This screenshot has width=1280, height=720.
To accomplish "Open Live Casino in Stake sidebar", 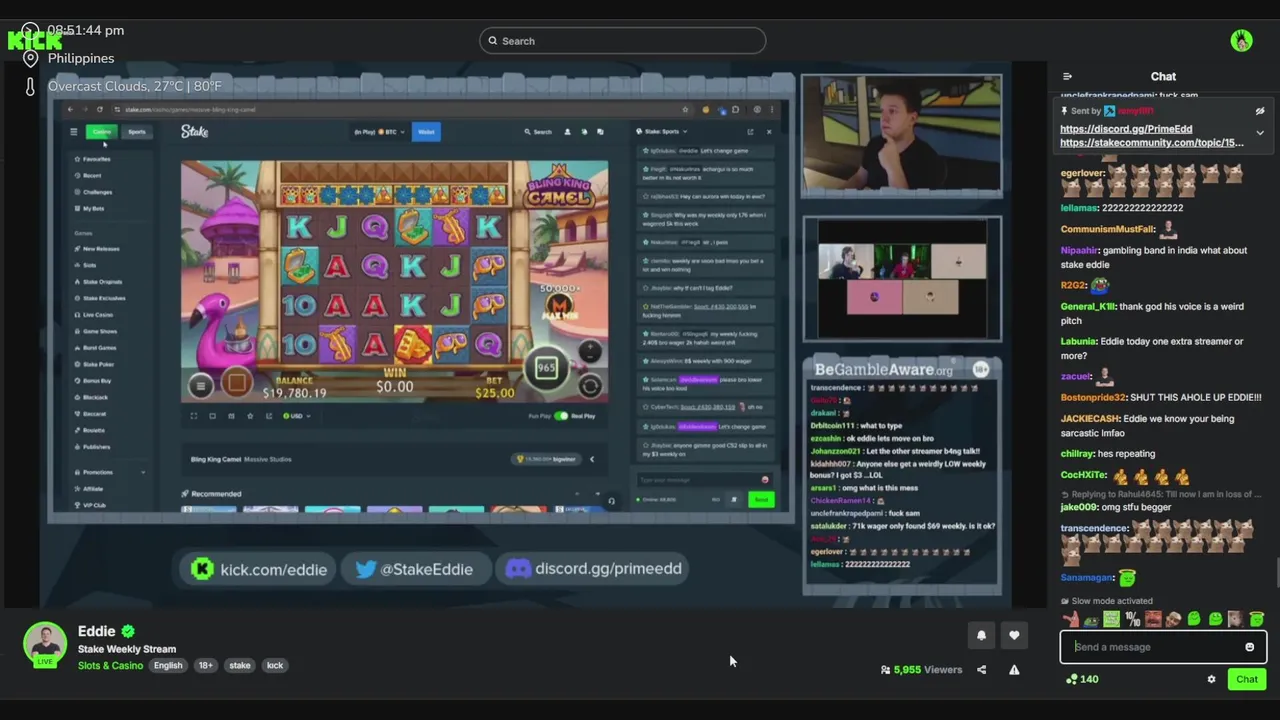I will pyautogui.click(x=93, y=315).
